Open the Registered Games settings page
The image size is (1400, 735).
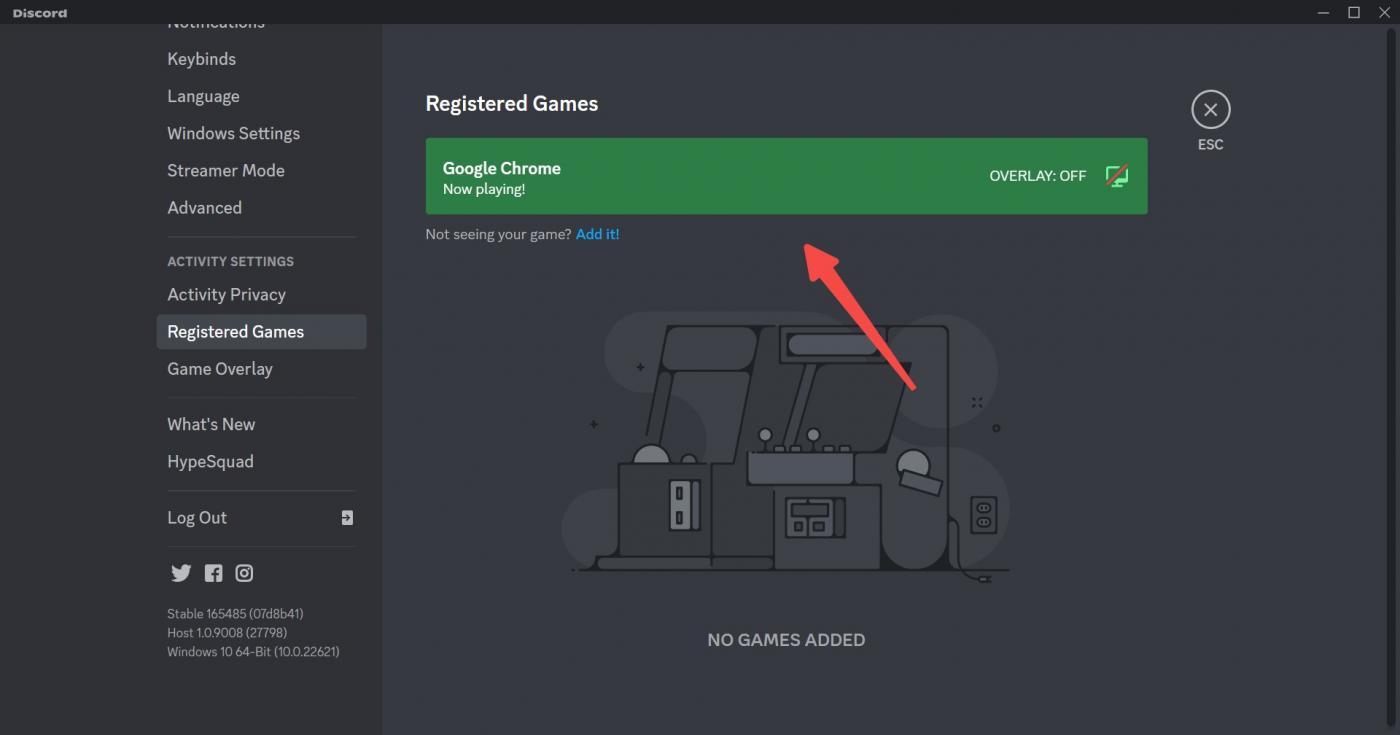coord(236,331)
